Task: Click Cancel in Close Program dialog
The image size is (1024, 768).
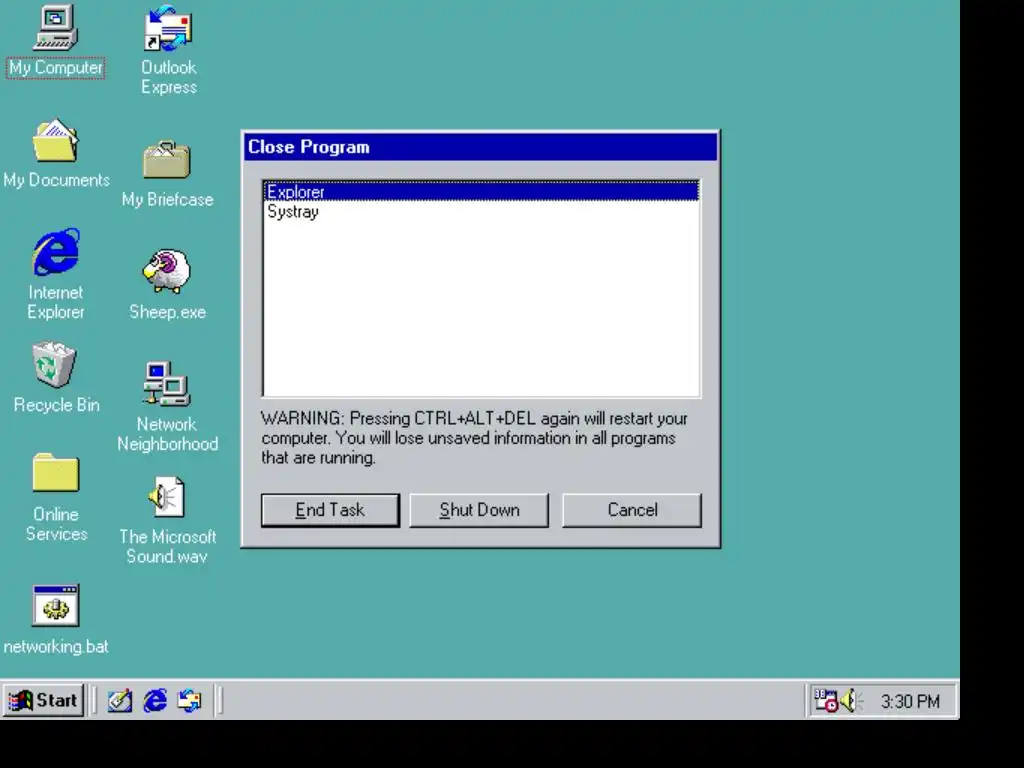Action: (x=632, y=510)
